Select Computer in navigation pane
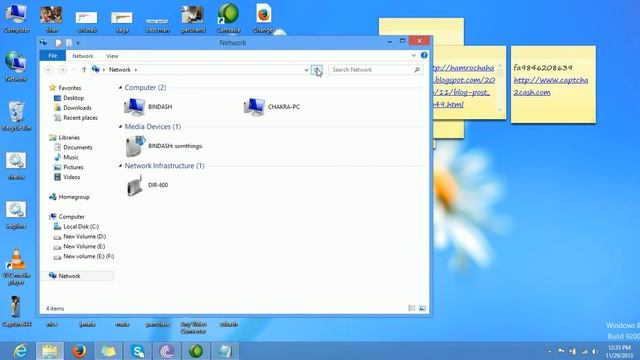This screenshot has width=640, height=360. pyautogui.click(x=67, y=217)
